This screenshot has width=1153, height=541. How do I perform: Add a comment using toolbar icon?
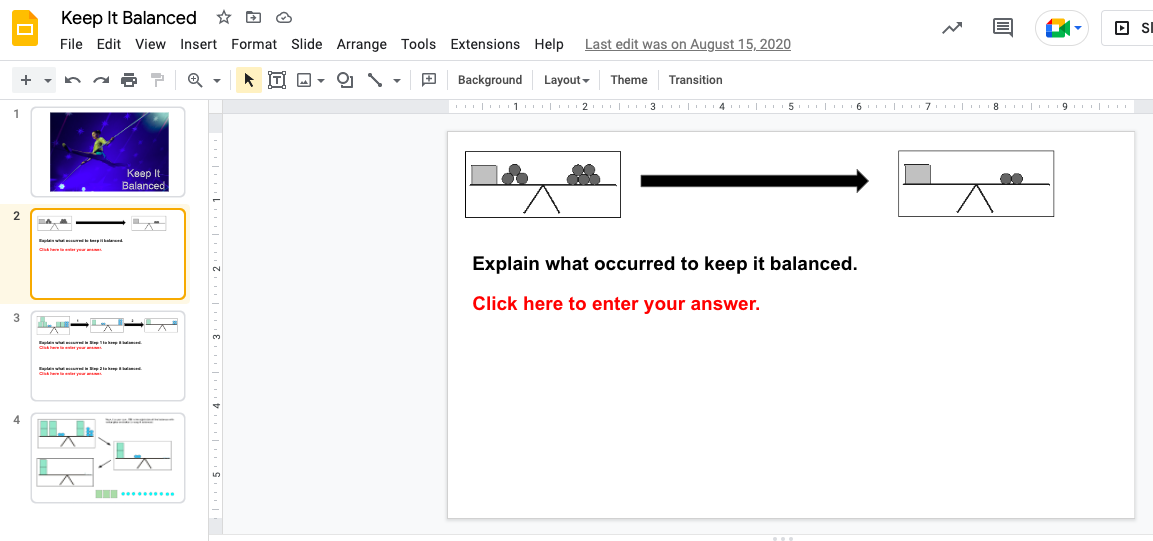(x=429, y=80)
